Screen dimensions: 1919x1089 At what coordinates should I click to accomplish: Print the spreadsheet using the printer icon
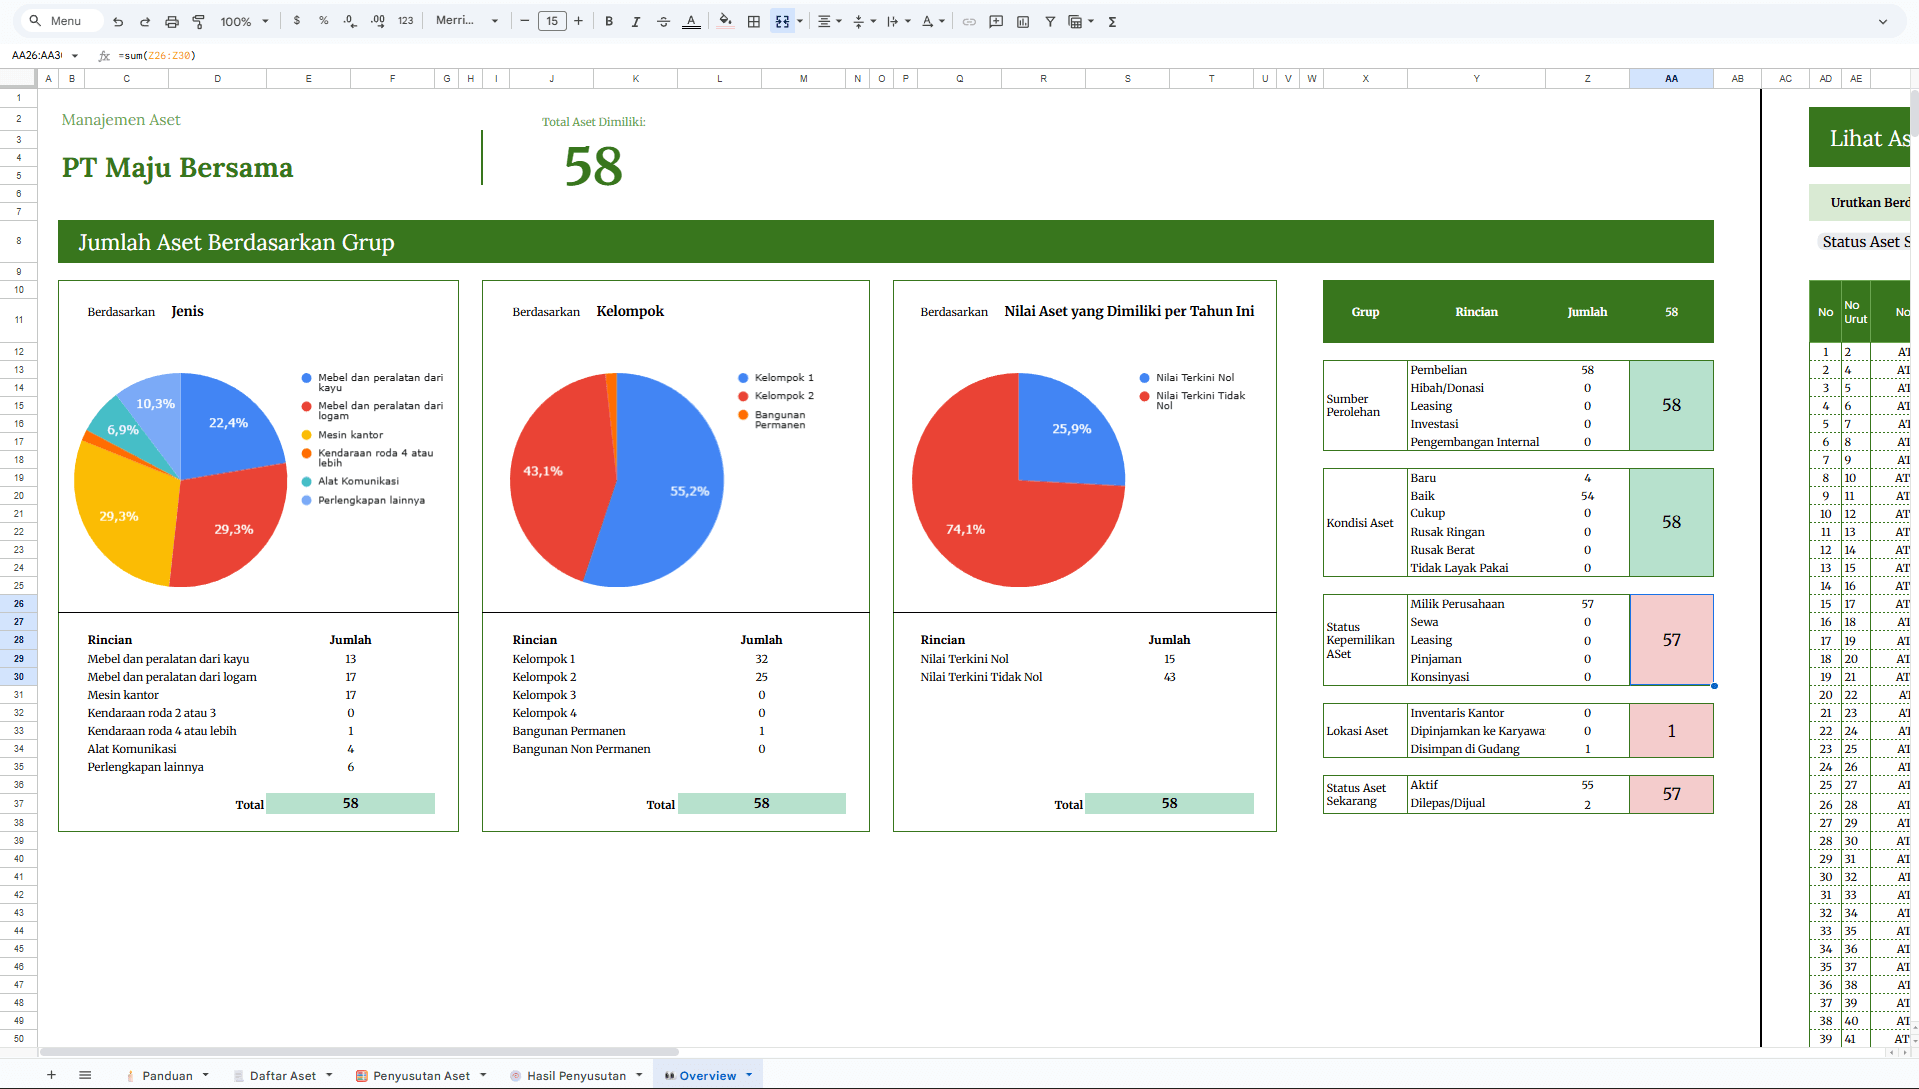(171, 21)
